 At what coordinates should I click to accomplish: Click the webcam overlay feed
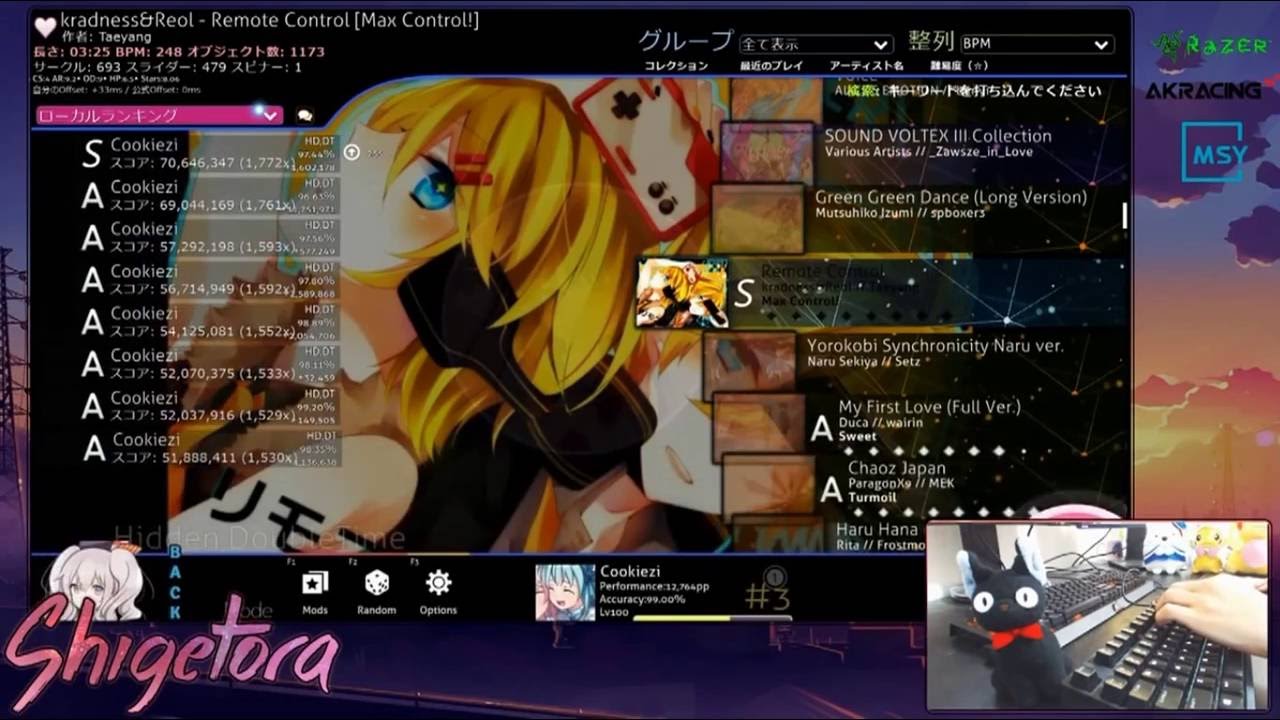click(x=1097, y=615)
